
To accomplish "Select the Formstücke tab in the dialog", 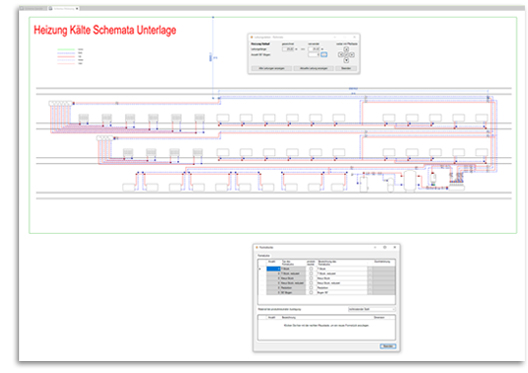I will (x=264, y=256).
